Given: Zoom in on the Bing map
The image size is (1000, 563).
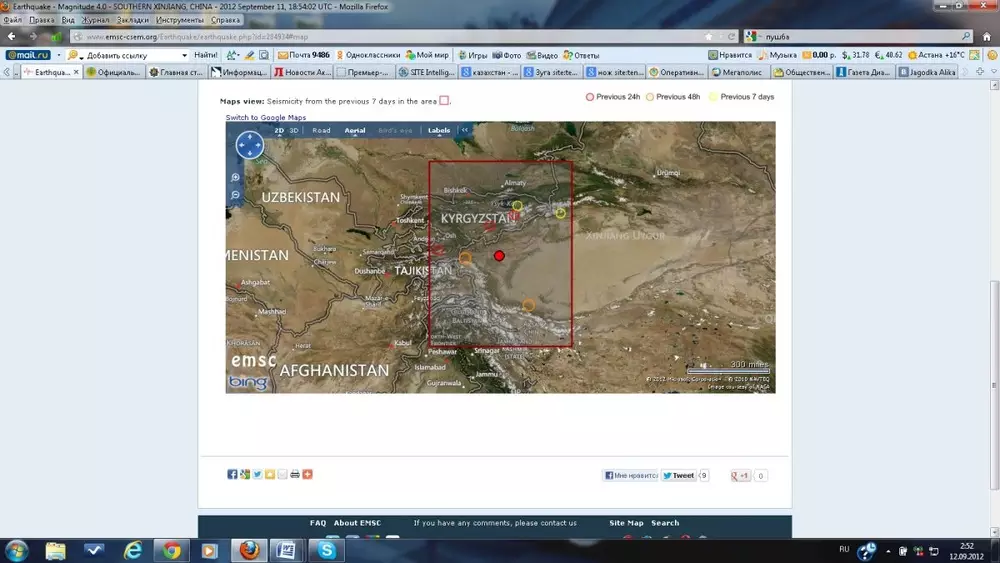Looking at the screenshot, I should [x=236, y=177].
